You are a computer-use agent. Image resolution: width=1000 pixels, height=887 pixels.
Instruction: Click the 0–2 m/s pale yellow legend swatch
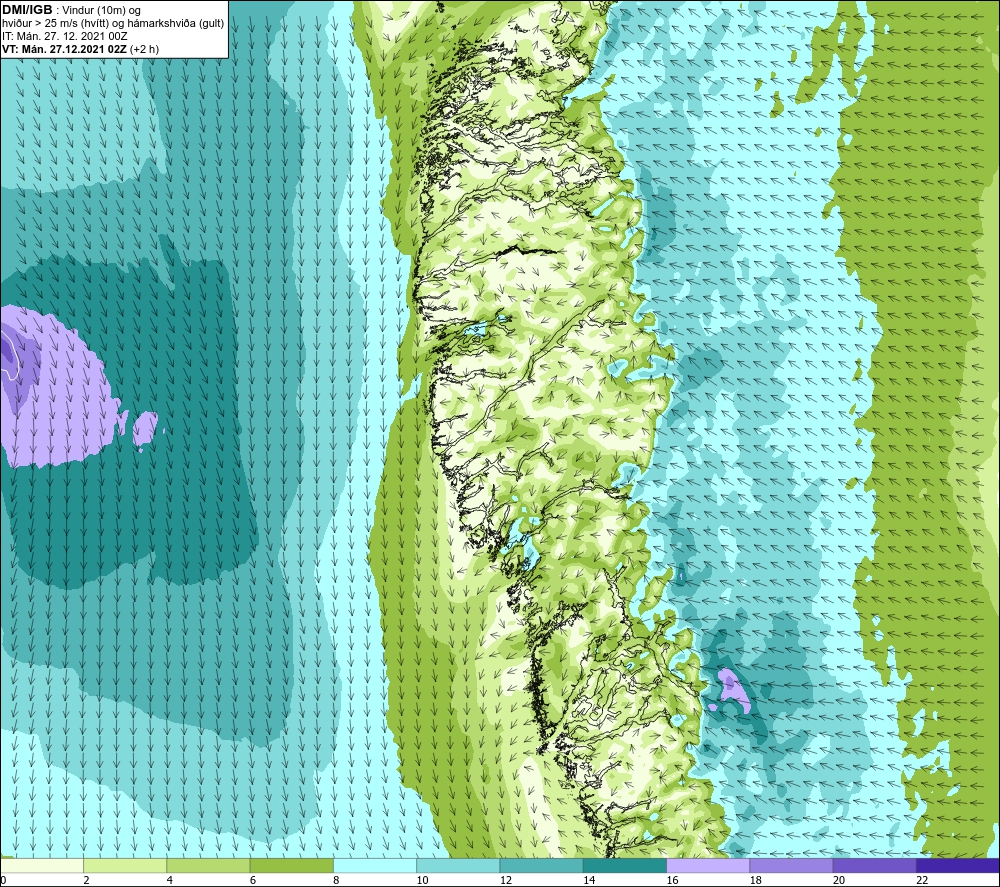[42, 865]
